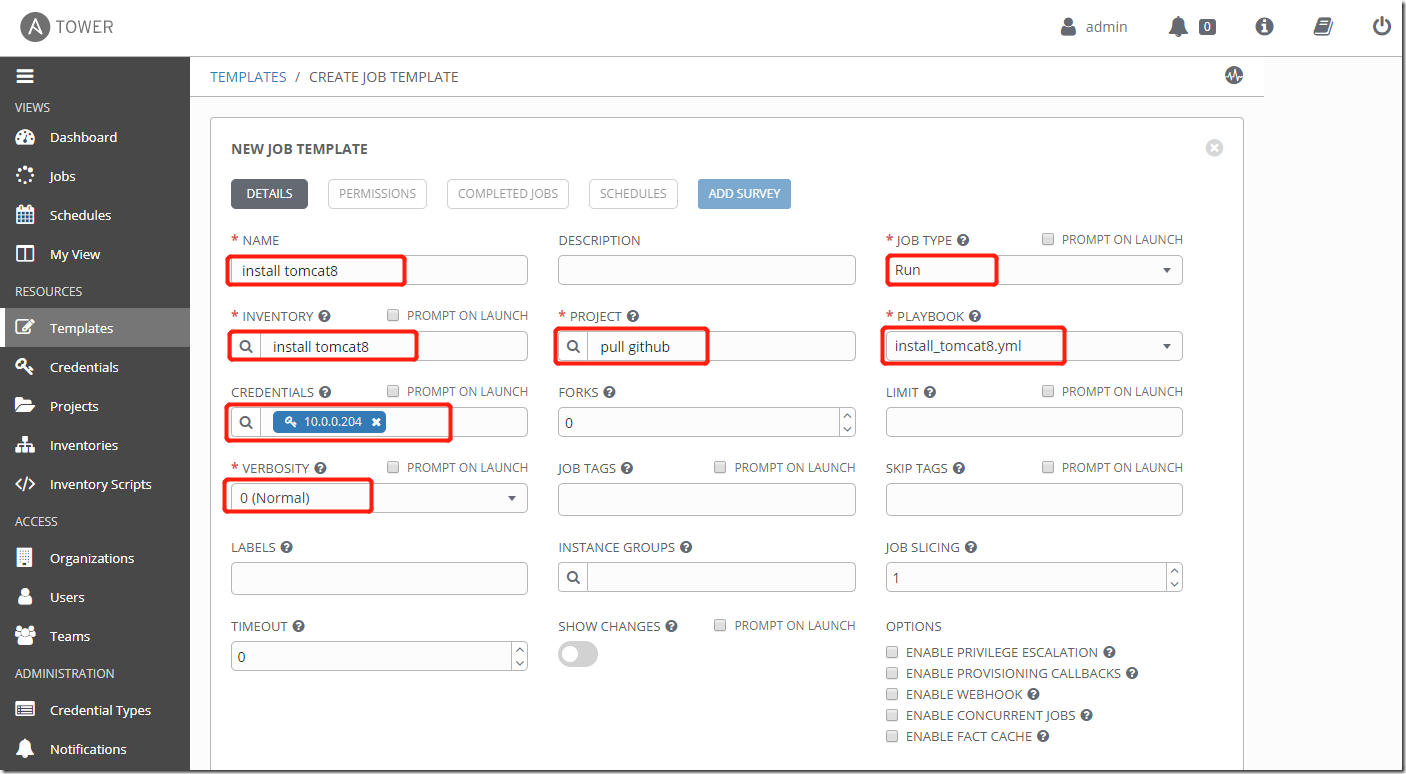The image size is (1406, 774).
Task: Switch to the Schedules tab
Action: click(x=633, y=193)
